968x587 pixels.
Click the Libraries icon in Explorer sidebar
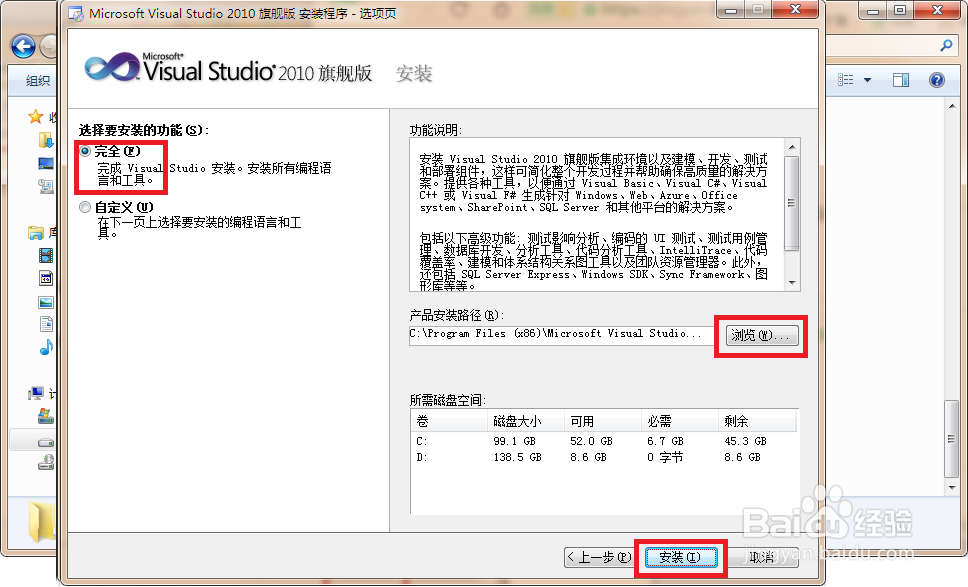click(36, 233)
